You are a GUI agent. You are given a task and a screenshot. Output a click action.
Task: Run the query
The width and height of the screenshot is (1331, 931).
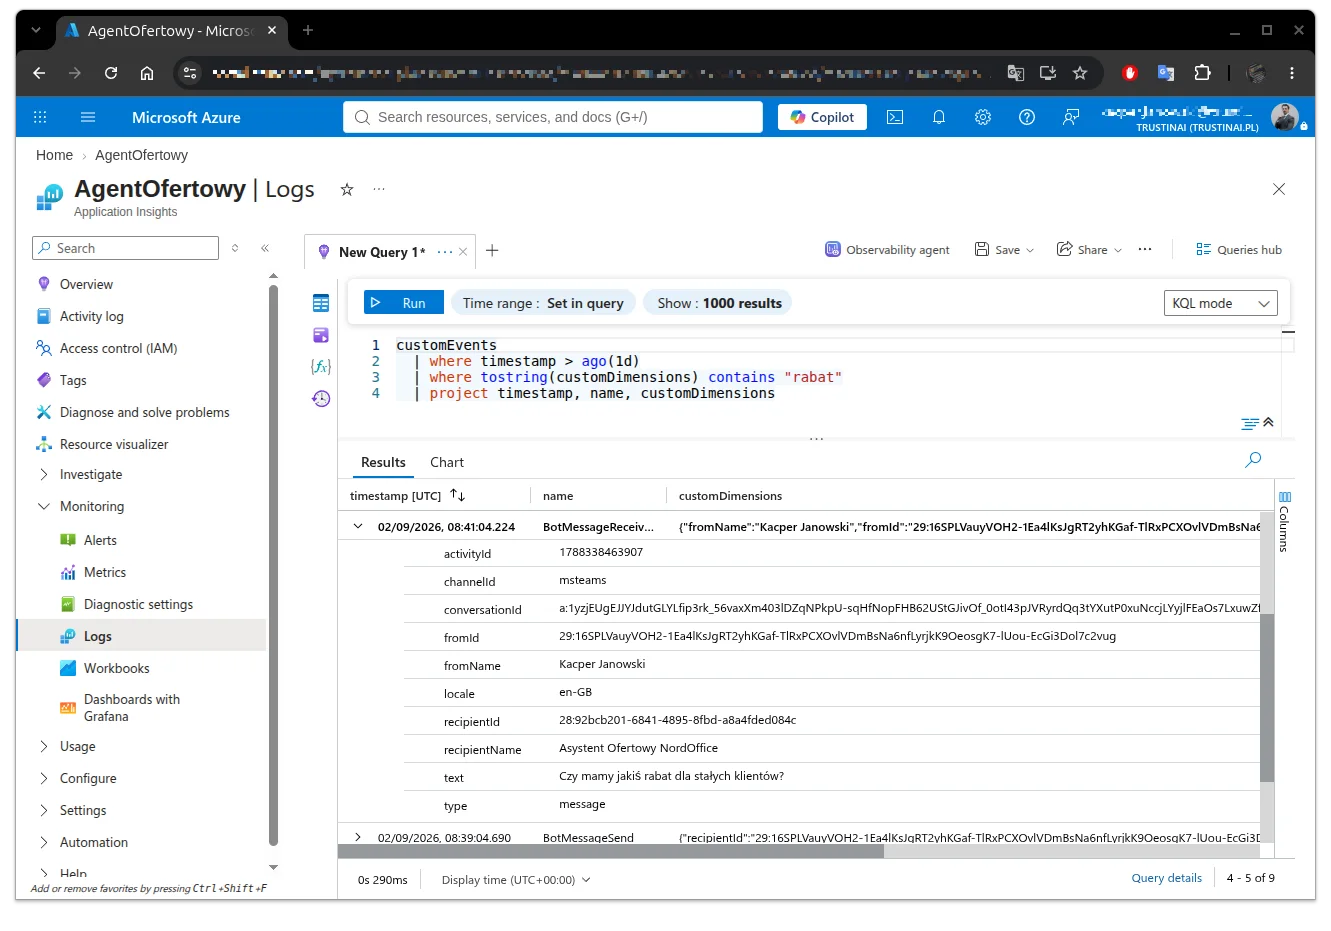403,303
